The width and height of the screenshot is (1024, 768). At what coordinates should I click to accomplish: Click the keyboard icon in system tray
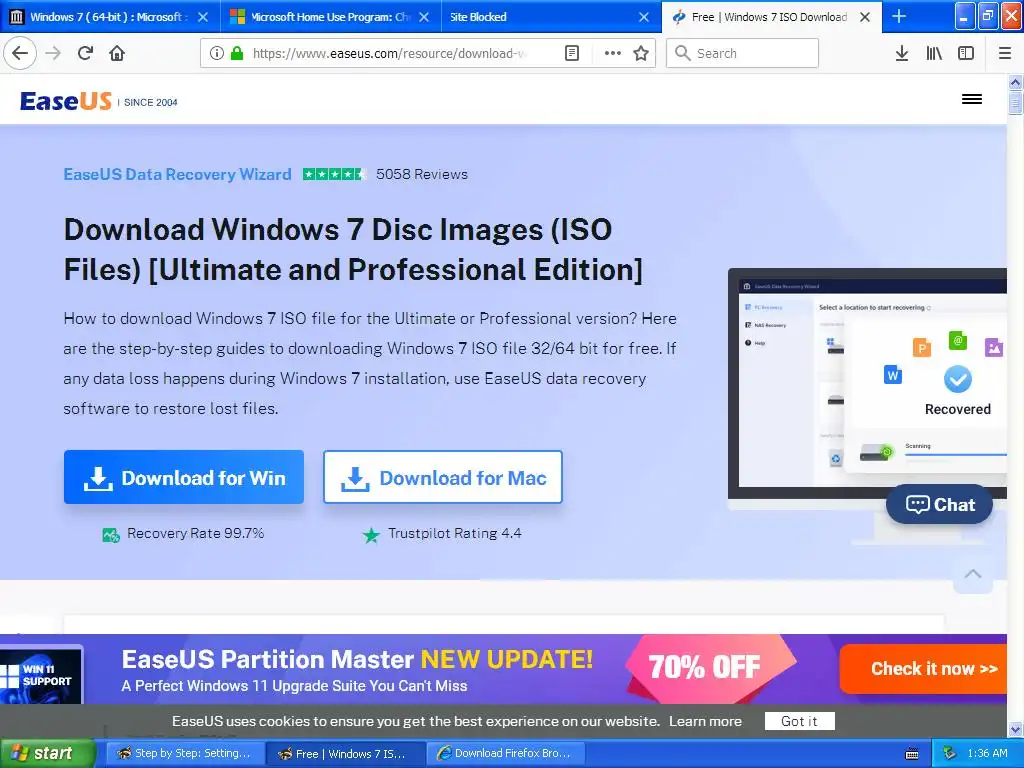click(912, 754)
